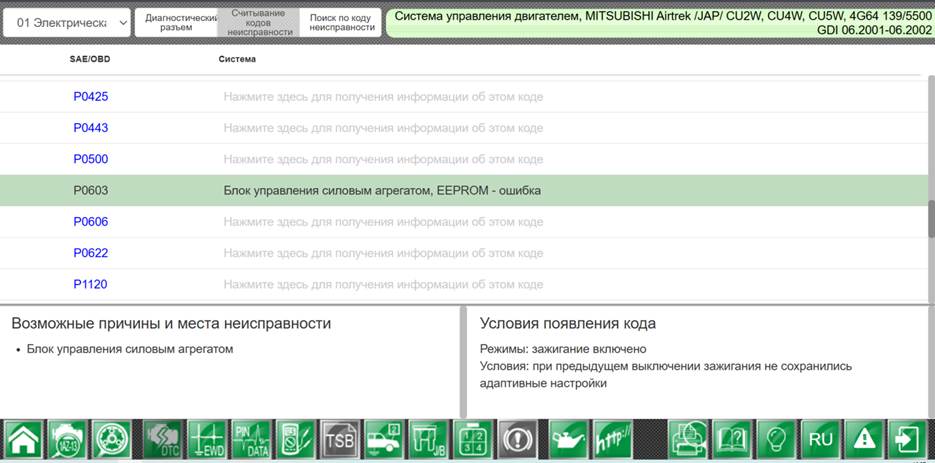Image resolution: width=935 pixels, height=463 pixels.
Task: Click the info hint in the P0425 row
Action: [383, 97]
